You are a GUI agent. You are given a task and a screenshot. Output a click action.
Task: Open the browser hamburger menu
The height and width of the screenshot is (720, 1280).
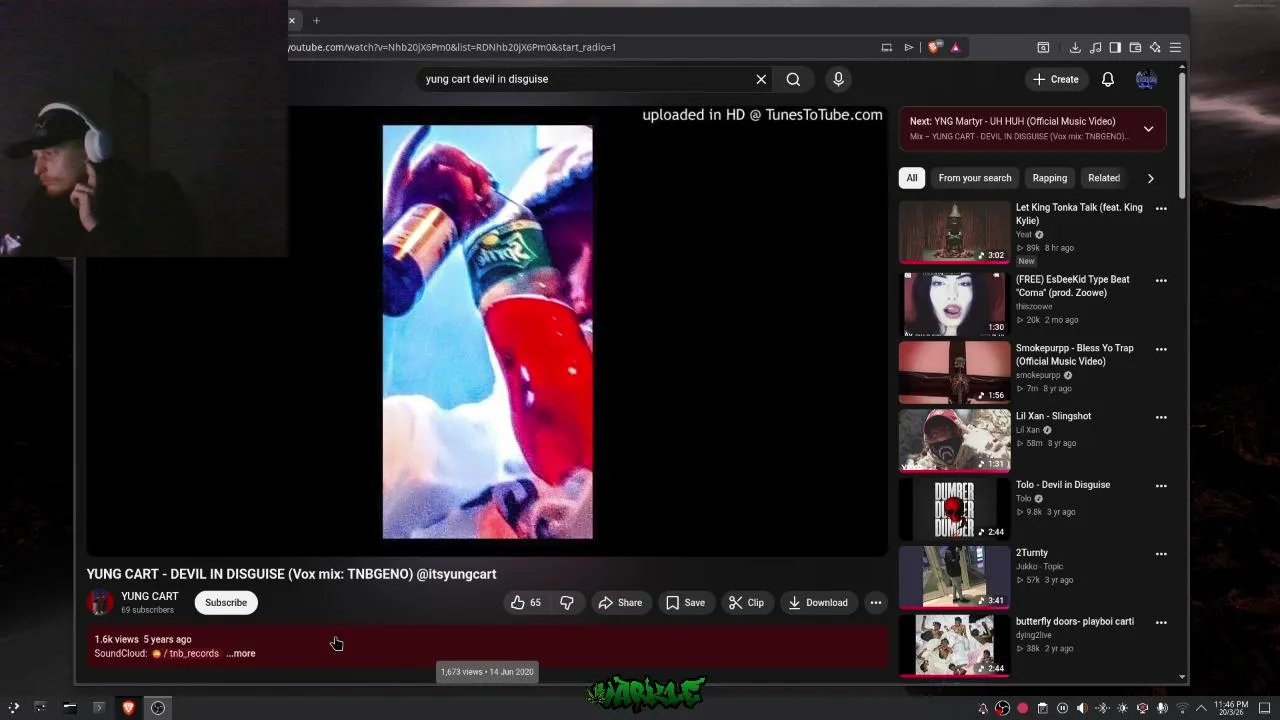[x=1175, y=47]
